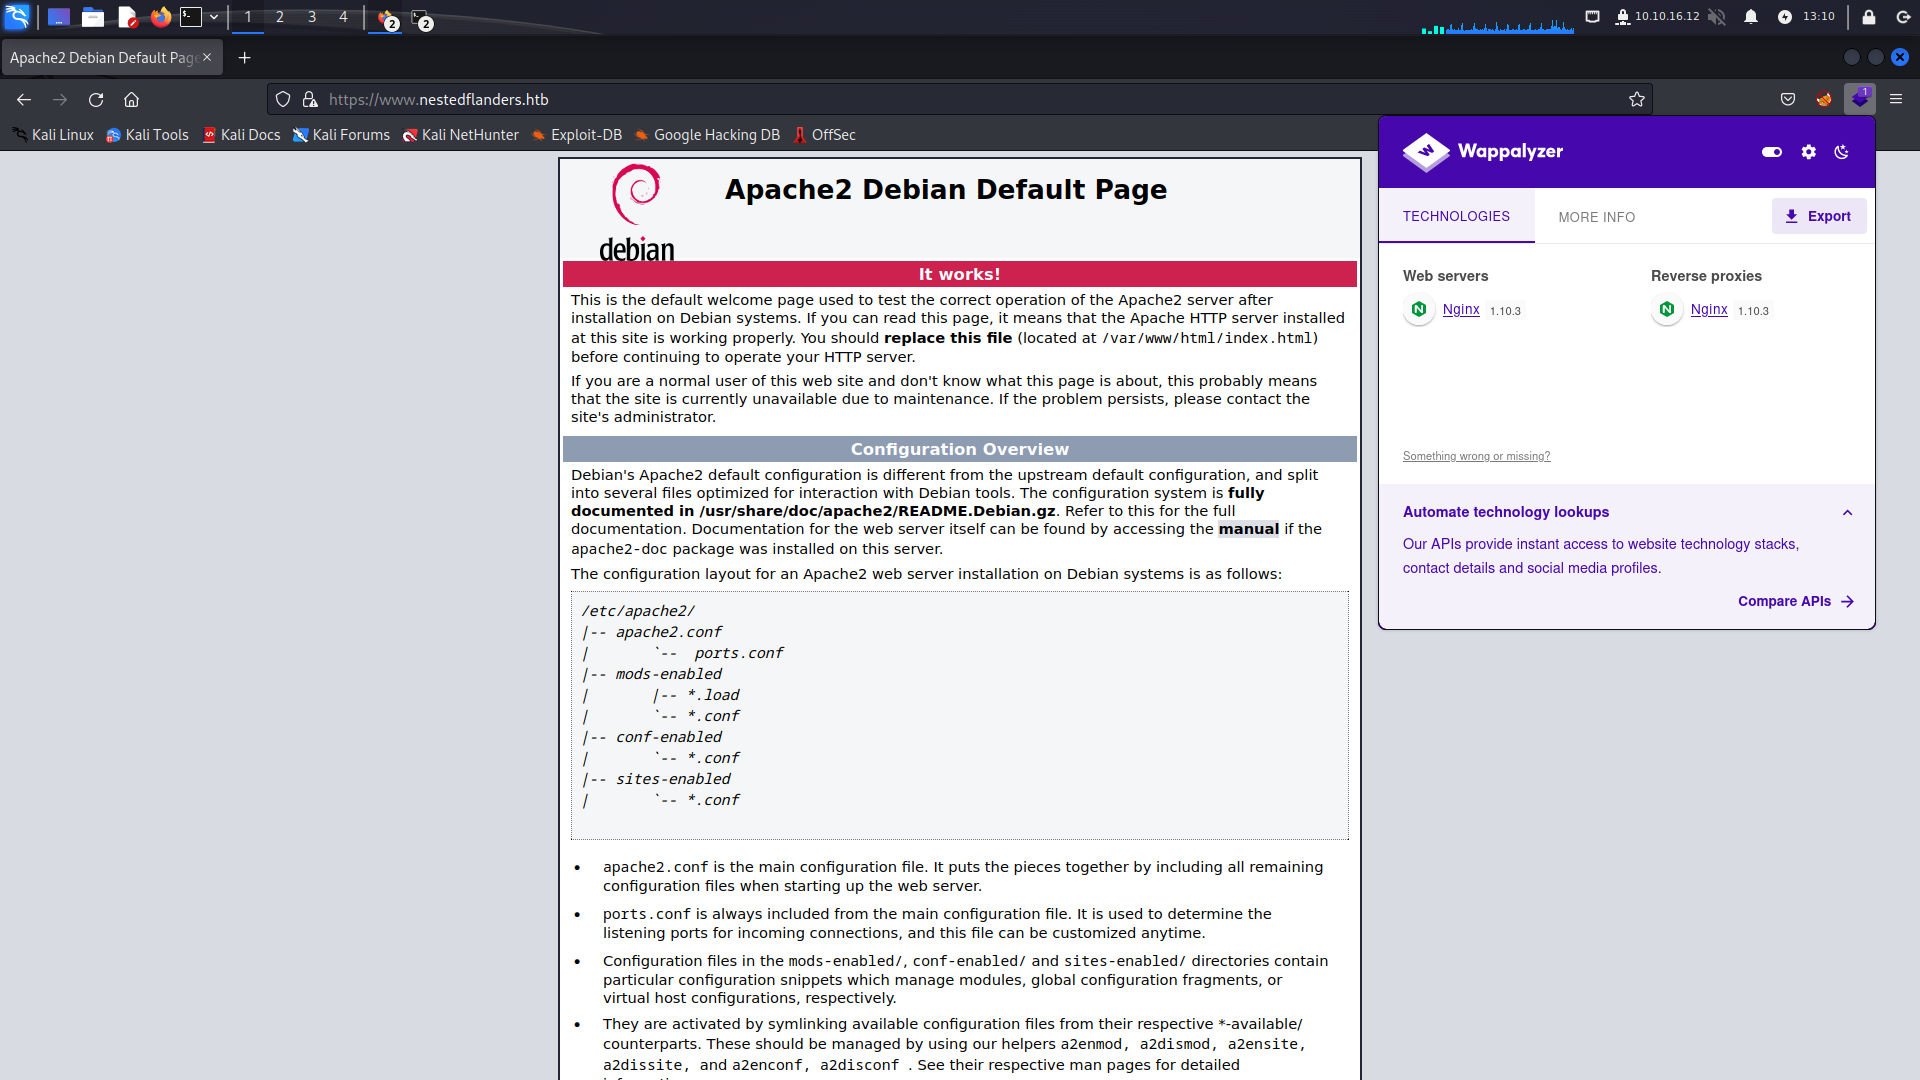The height and width of the screenshot is (1080, 1920).
Task: Click the reload page icon
Action: coord(96,99)
